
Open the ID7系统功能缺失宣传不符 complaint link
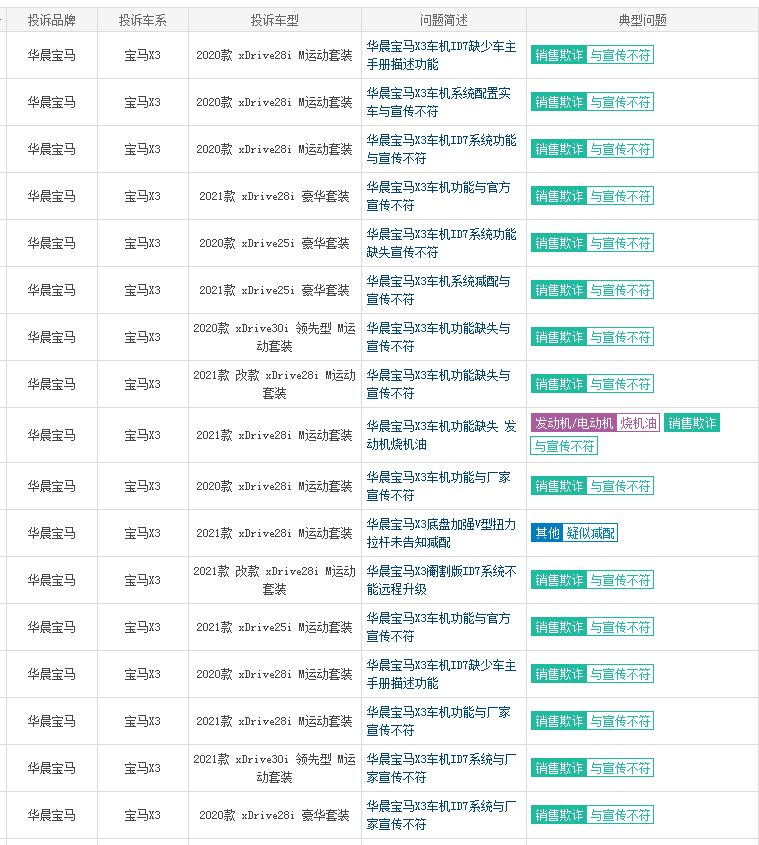coord(441,244)
